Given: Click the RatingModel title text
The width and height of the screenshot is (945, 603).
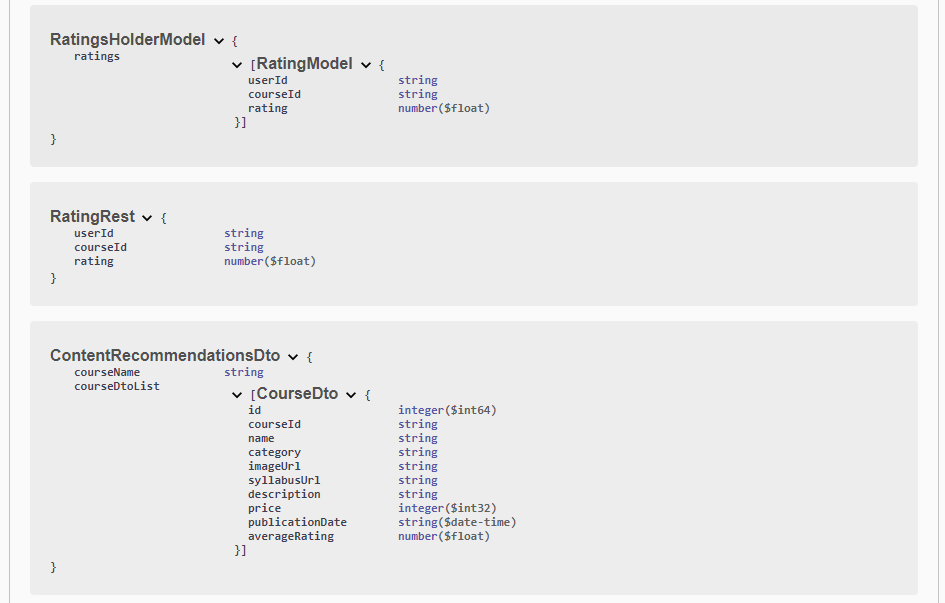Looking at the screenshot, I should [304, 63].
